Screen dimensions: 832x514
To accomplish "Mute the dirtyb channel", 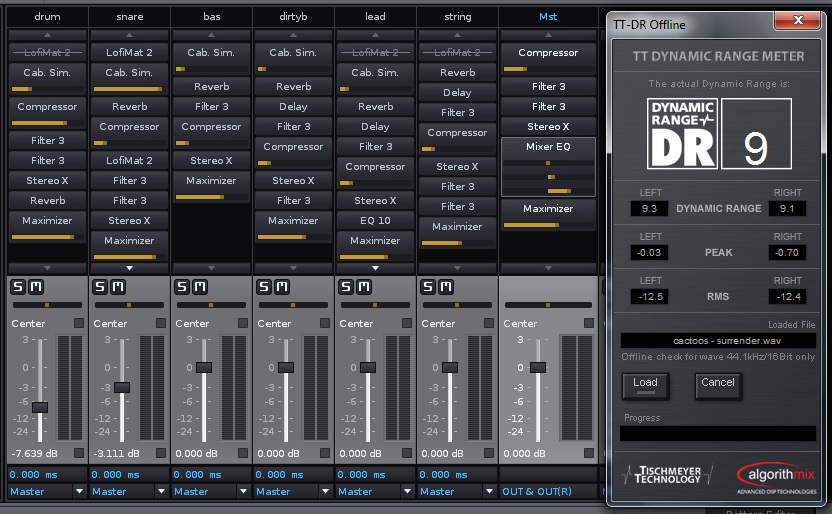I will pos(282,287).
